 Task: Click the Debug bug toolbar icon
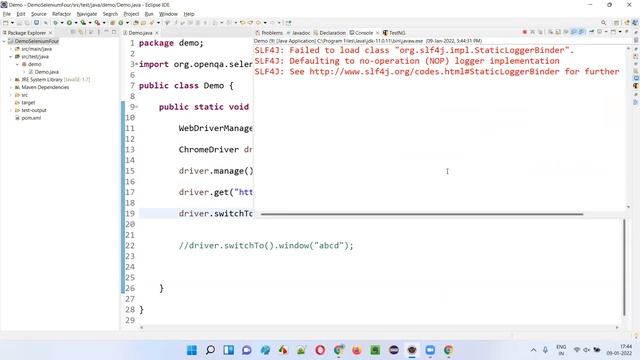click(x=55, y=23)
